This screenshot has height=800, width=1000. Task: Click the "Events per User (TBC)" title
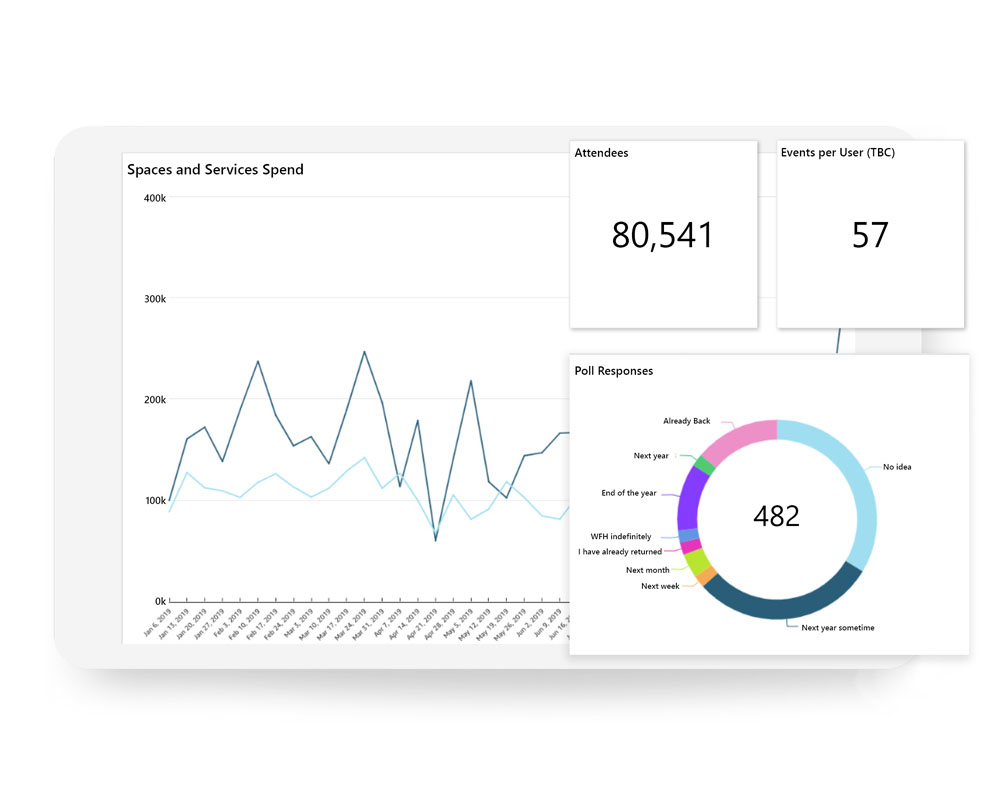click(837, 154)
